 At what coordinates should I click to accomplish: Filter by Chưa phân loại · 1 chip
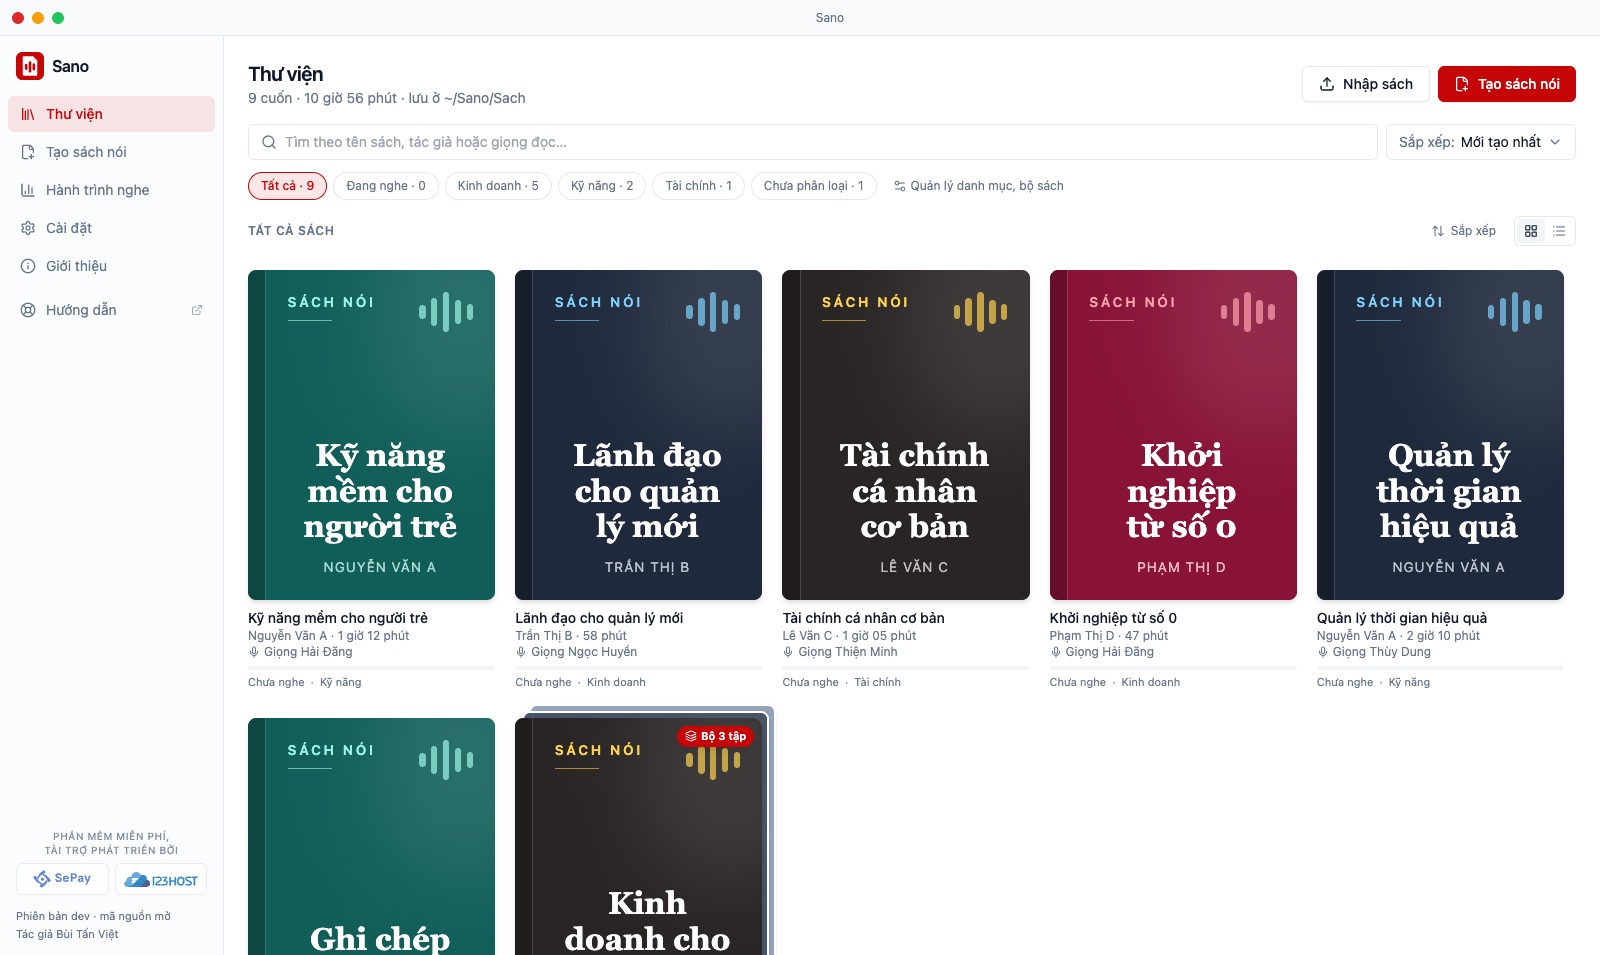point(814,186)
